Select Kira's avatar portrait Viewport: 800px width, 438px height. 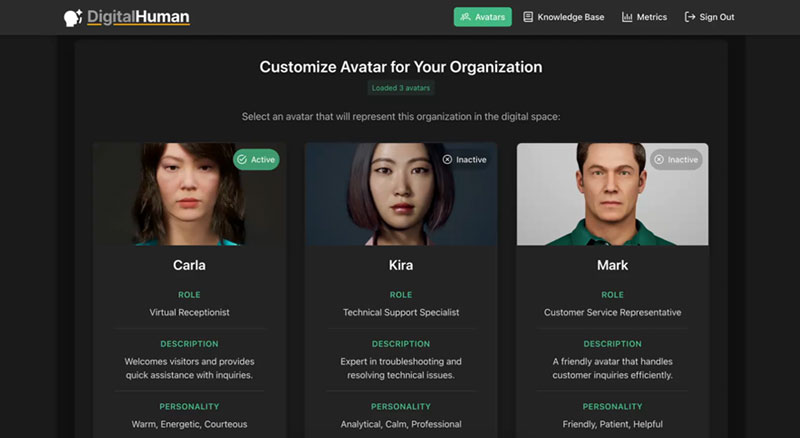(401, 194)
